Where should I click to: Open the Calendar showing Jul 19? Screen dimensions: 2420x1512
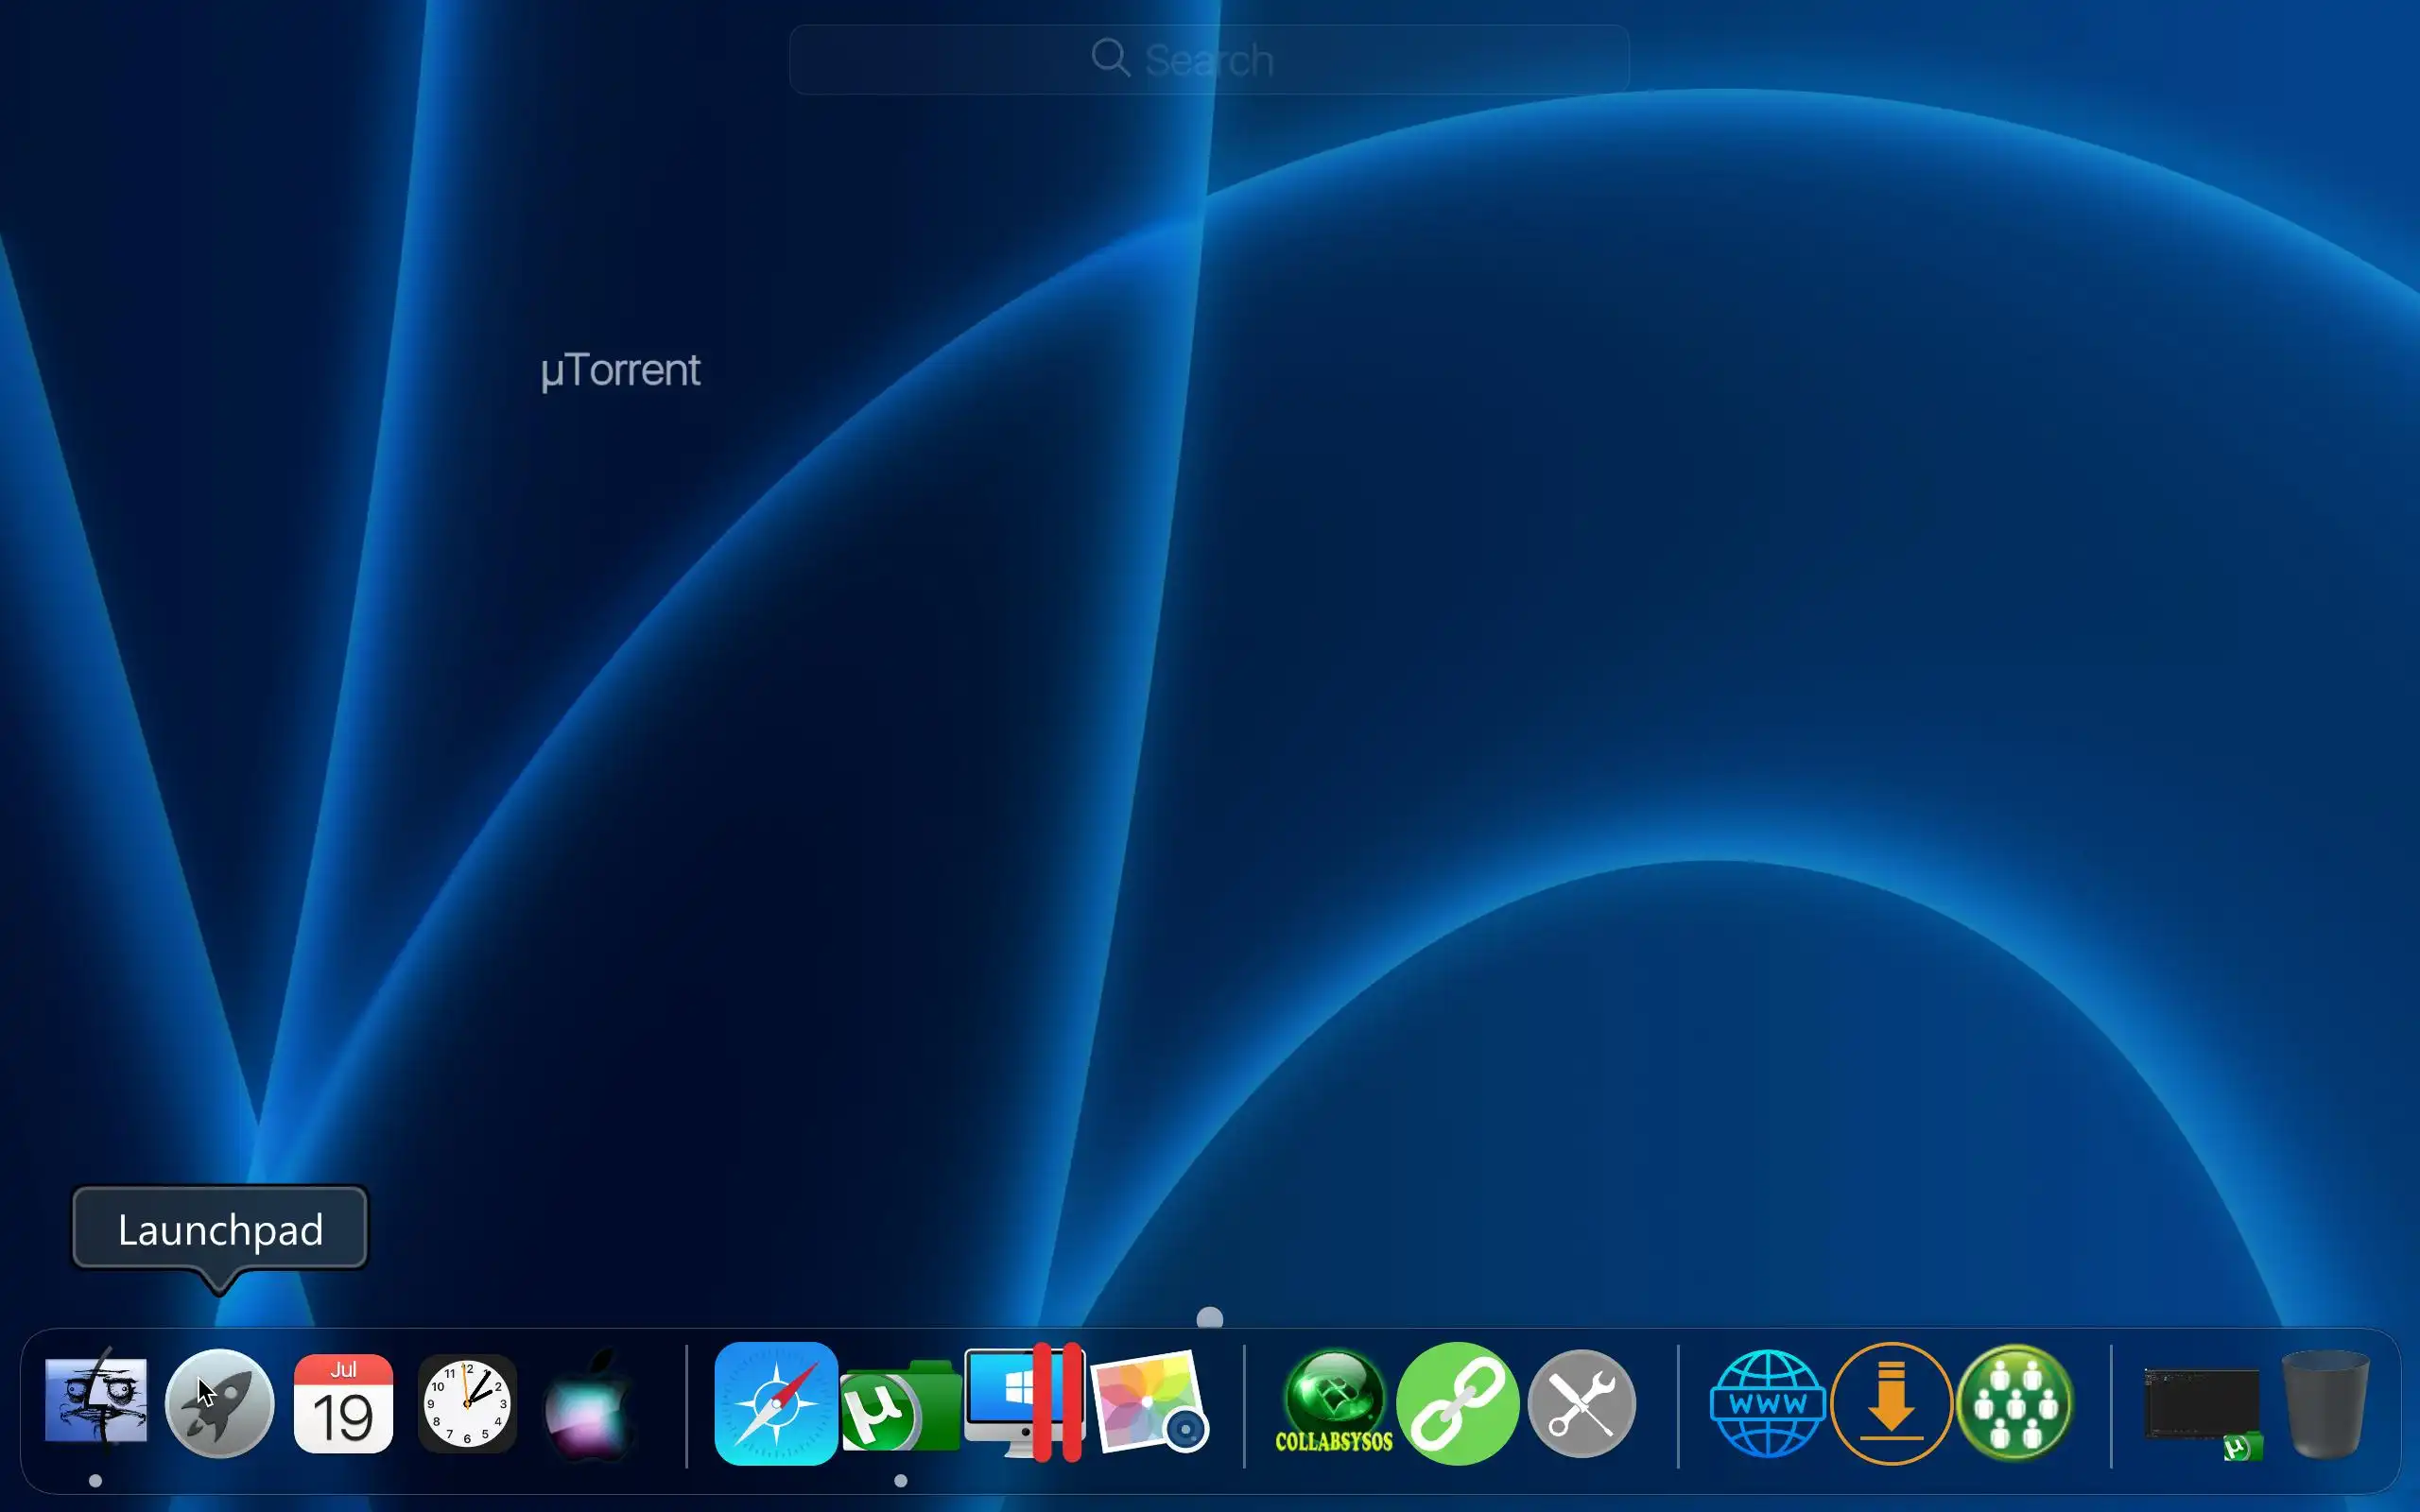343,1403
